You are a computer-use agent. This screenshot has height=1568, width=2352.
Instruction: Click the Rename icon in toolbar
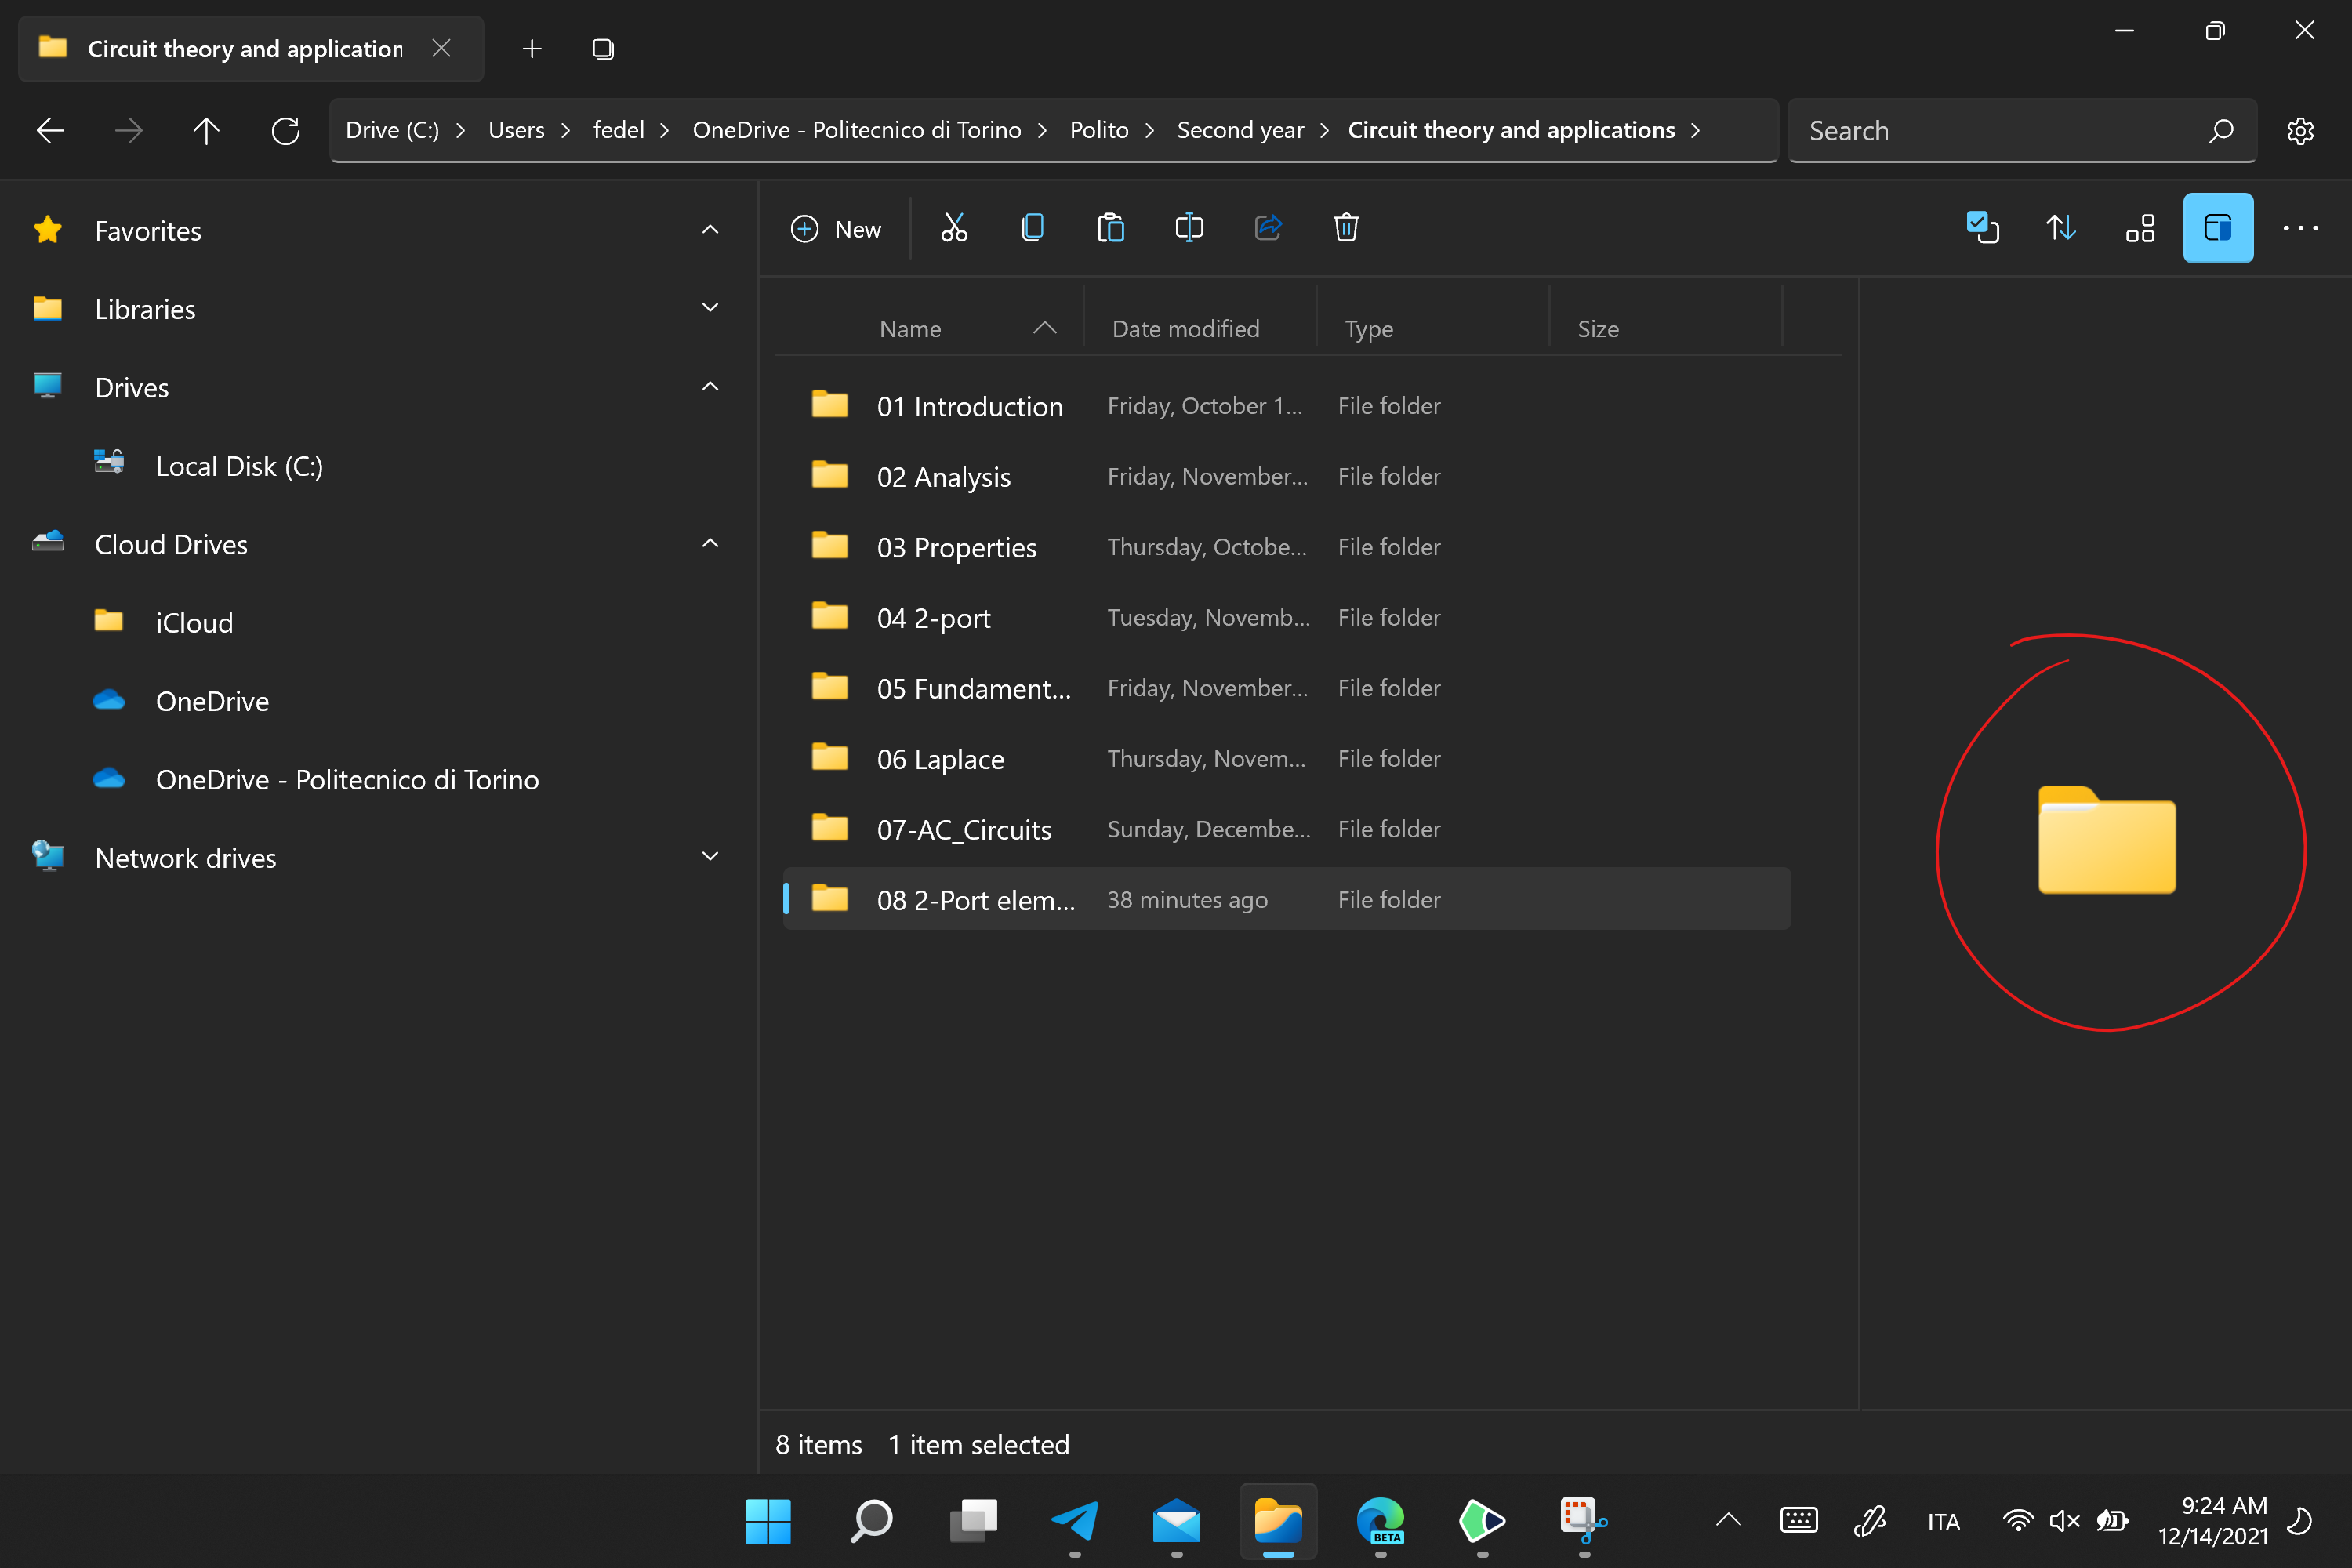[1189, 229]
